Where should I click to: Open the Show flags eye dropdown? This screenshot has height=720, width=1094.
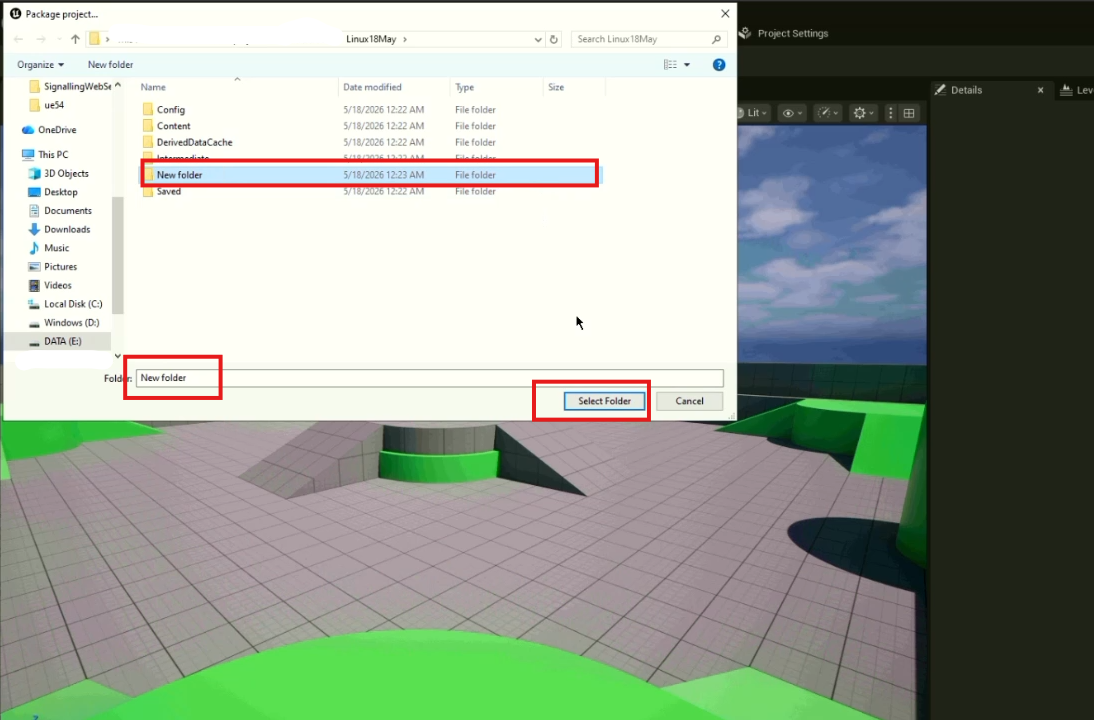click(x=792, y=113)
